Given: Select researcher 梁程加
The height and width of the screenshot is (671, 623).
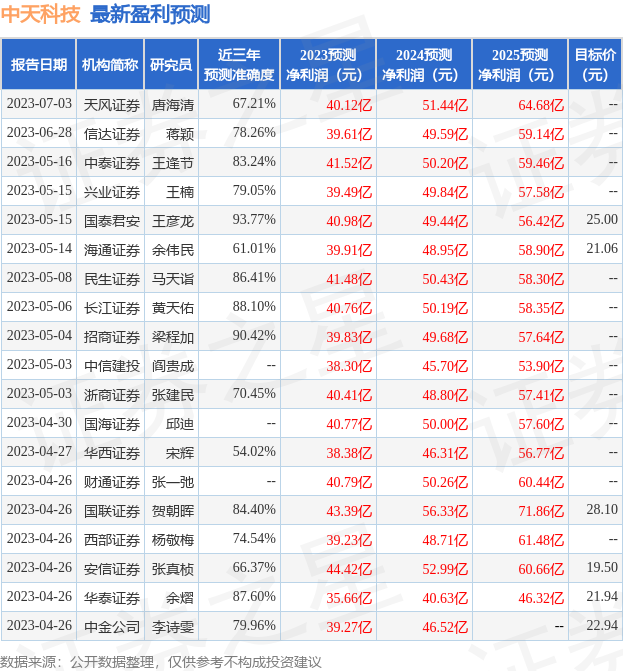Looking at the screenshot, I should coord(173,337).
